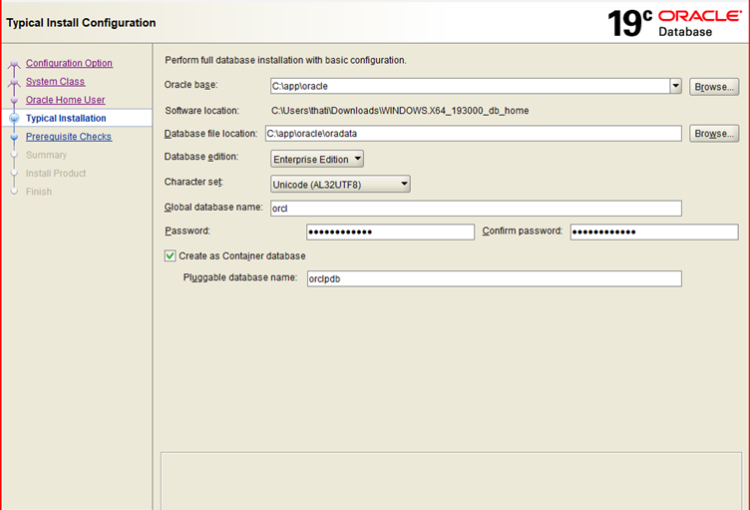Browse for Database file location
This screenshot has height=510, width=750.
[714, 133]
